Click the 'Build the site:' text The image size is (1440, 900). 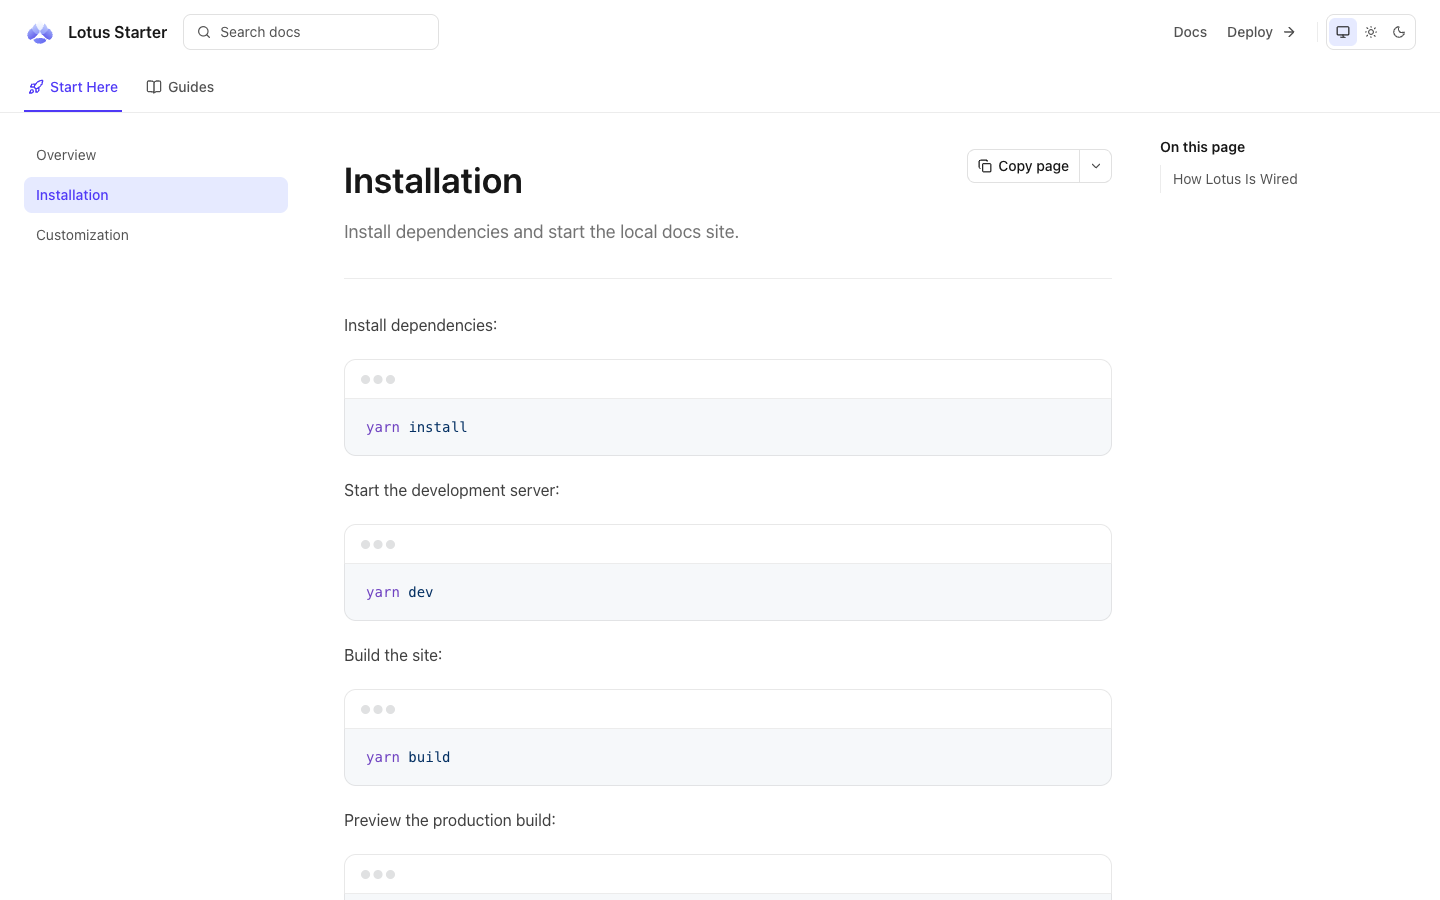393,655
